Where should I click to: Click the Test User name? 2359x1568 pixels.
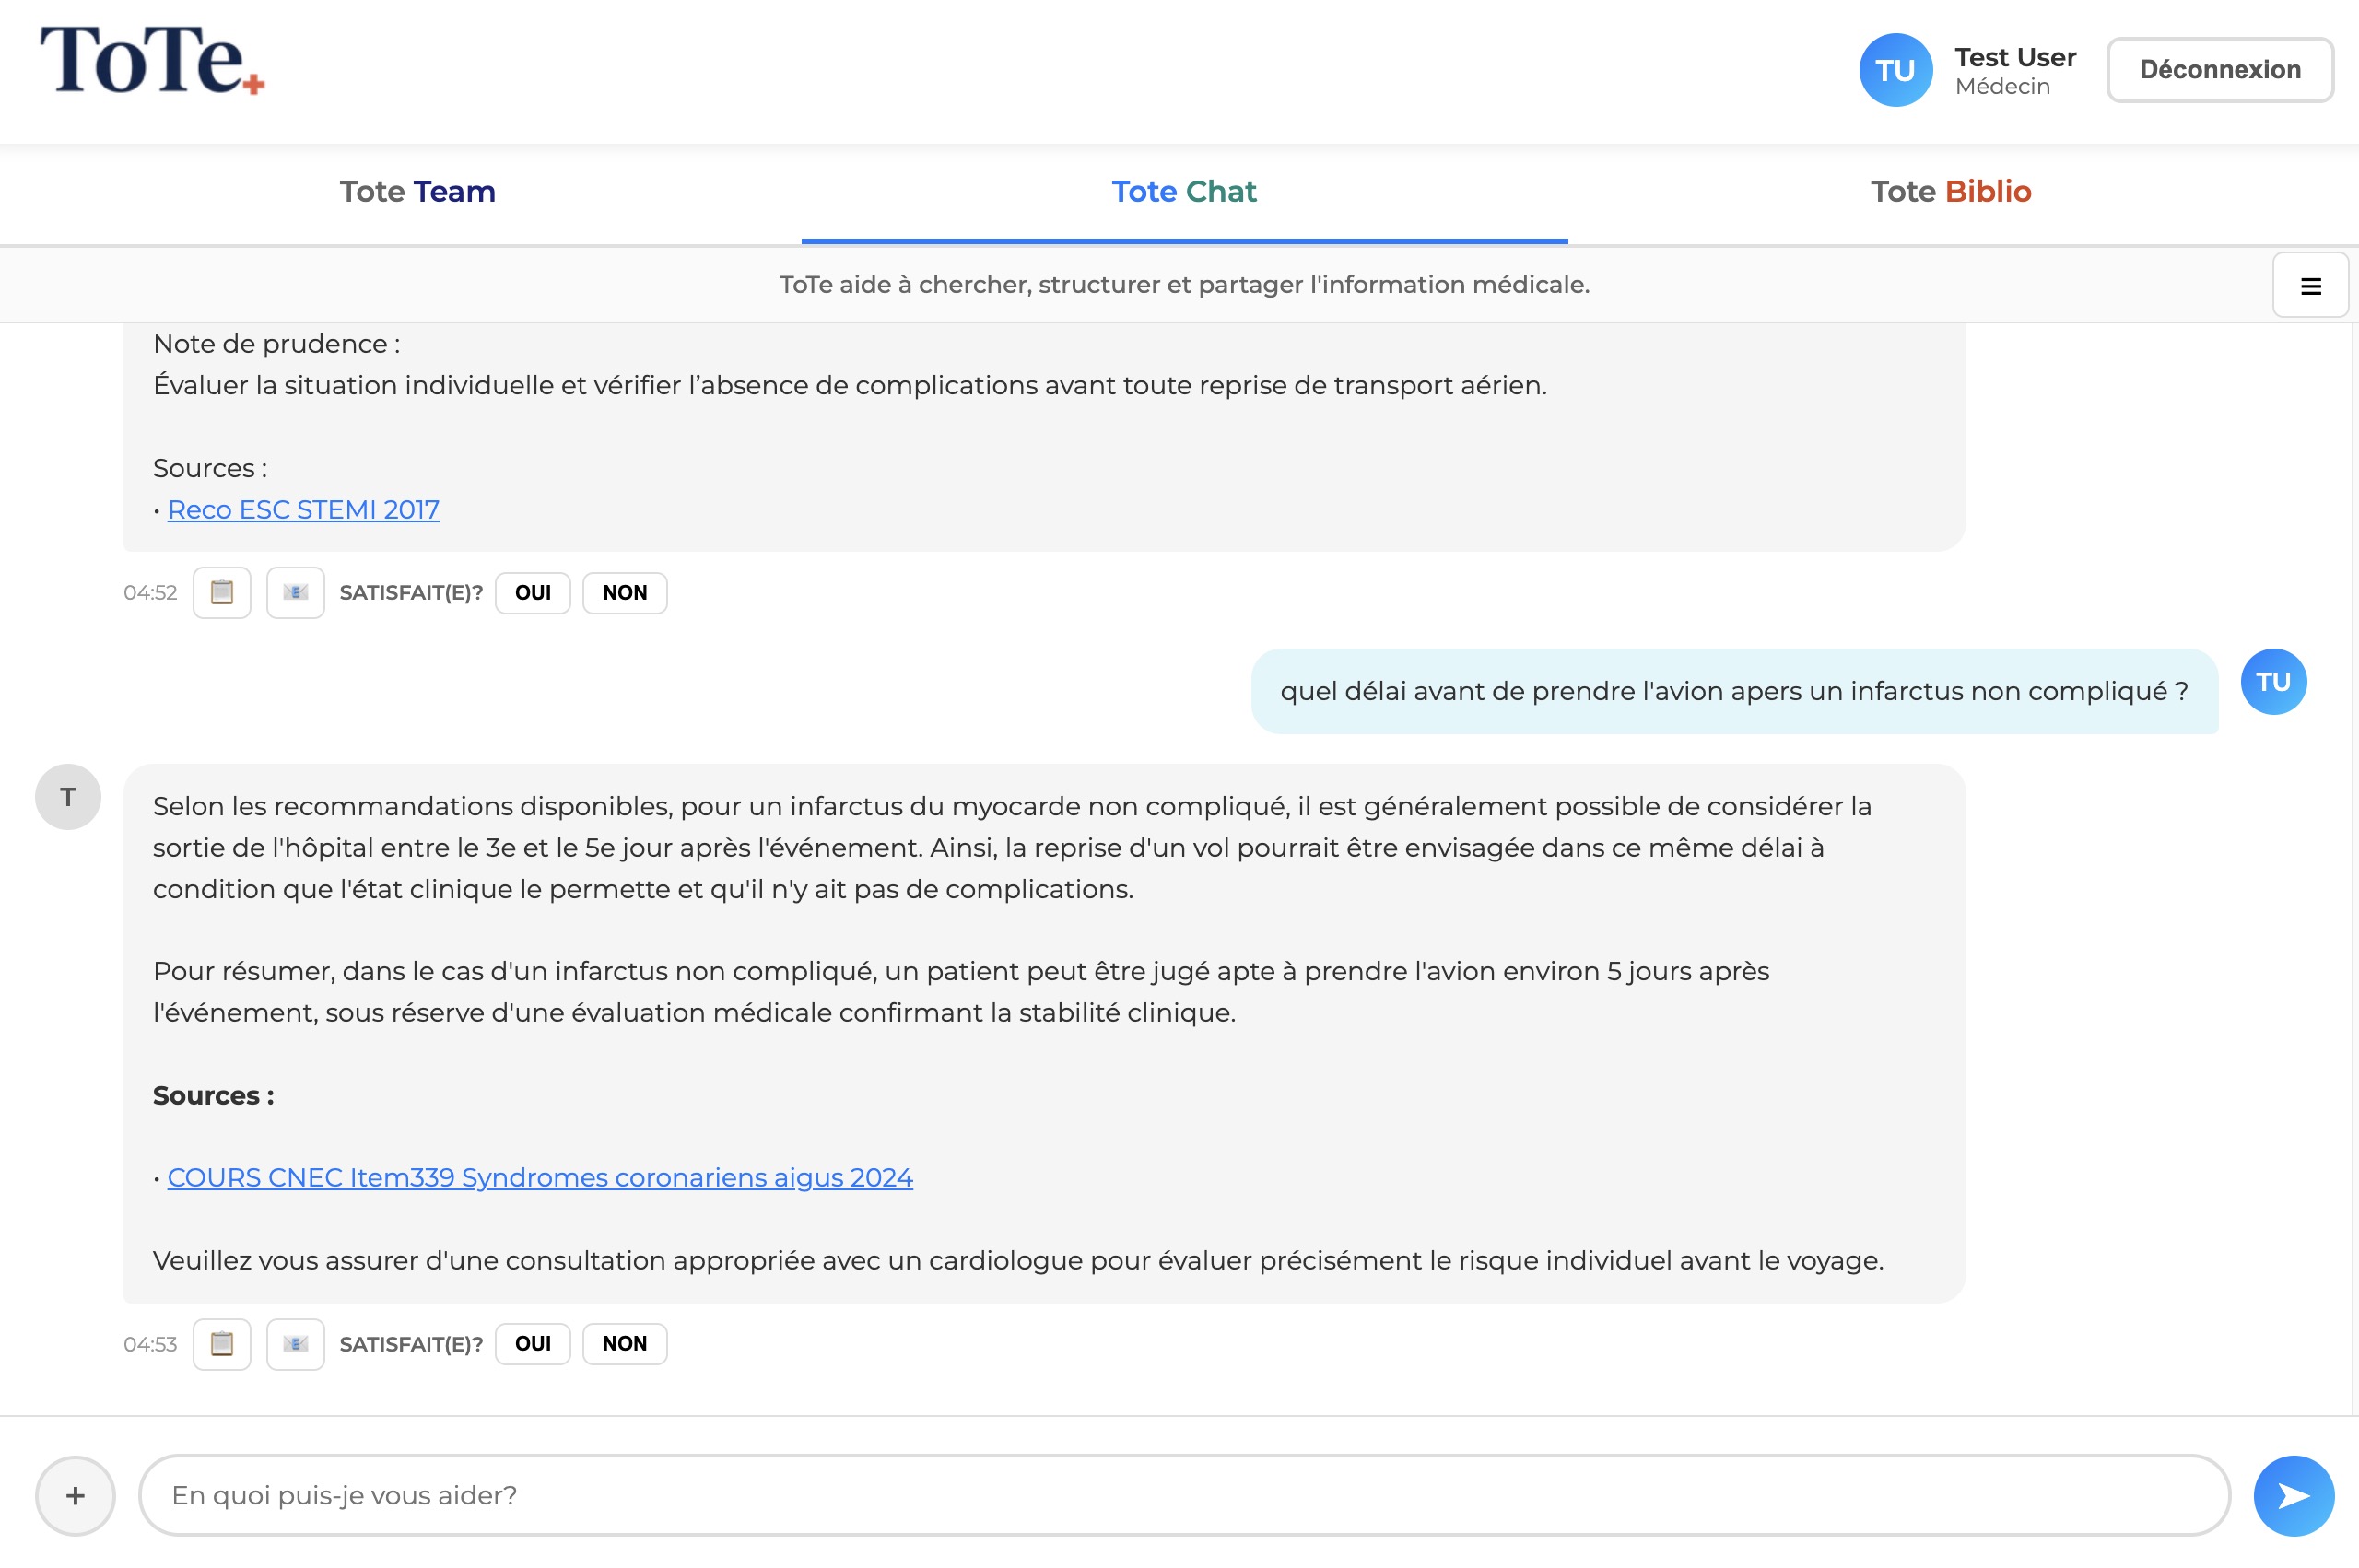pos(2015,57)
